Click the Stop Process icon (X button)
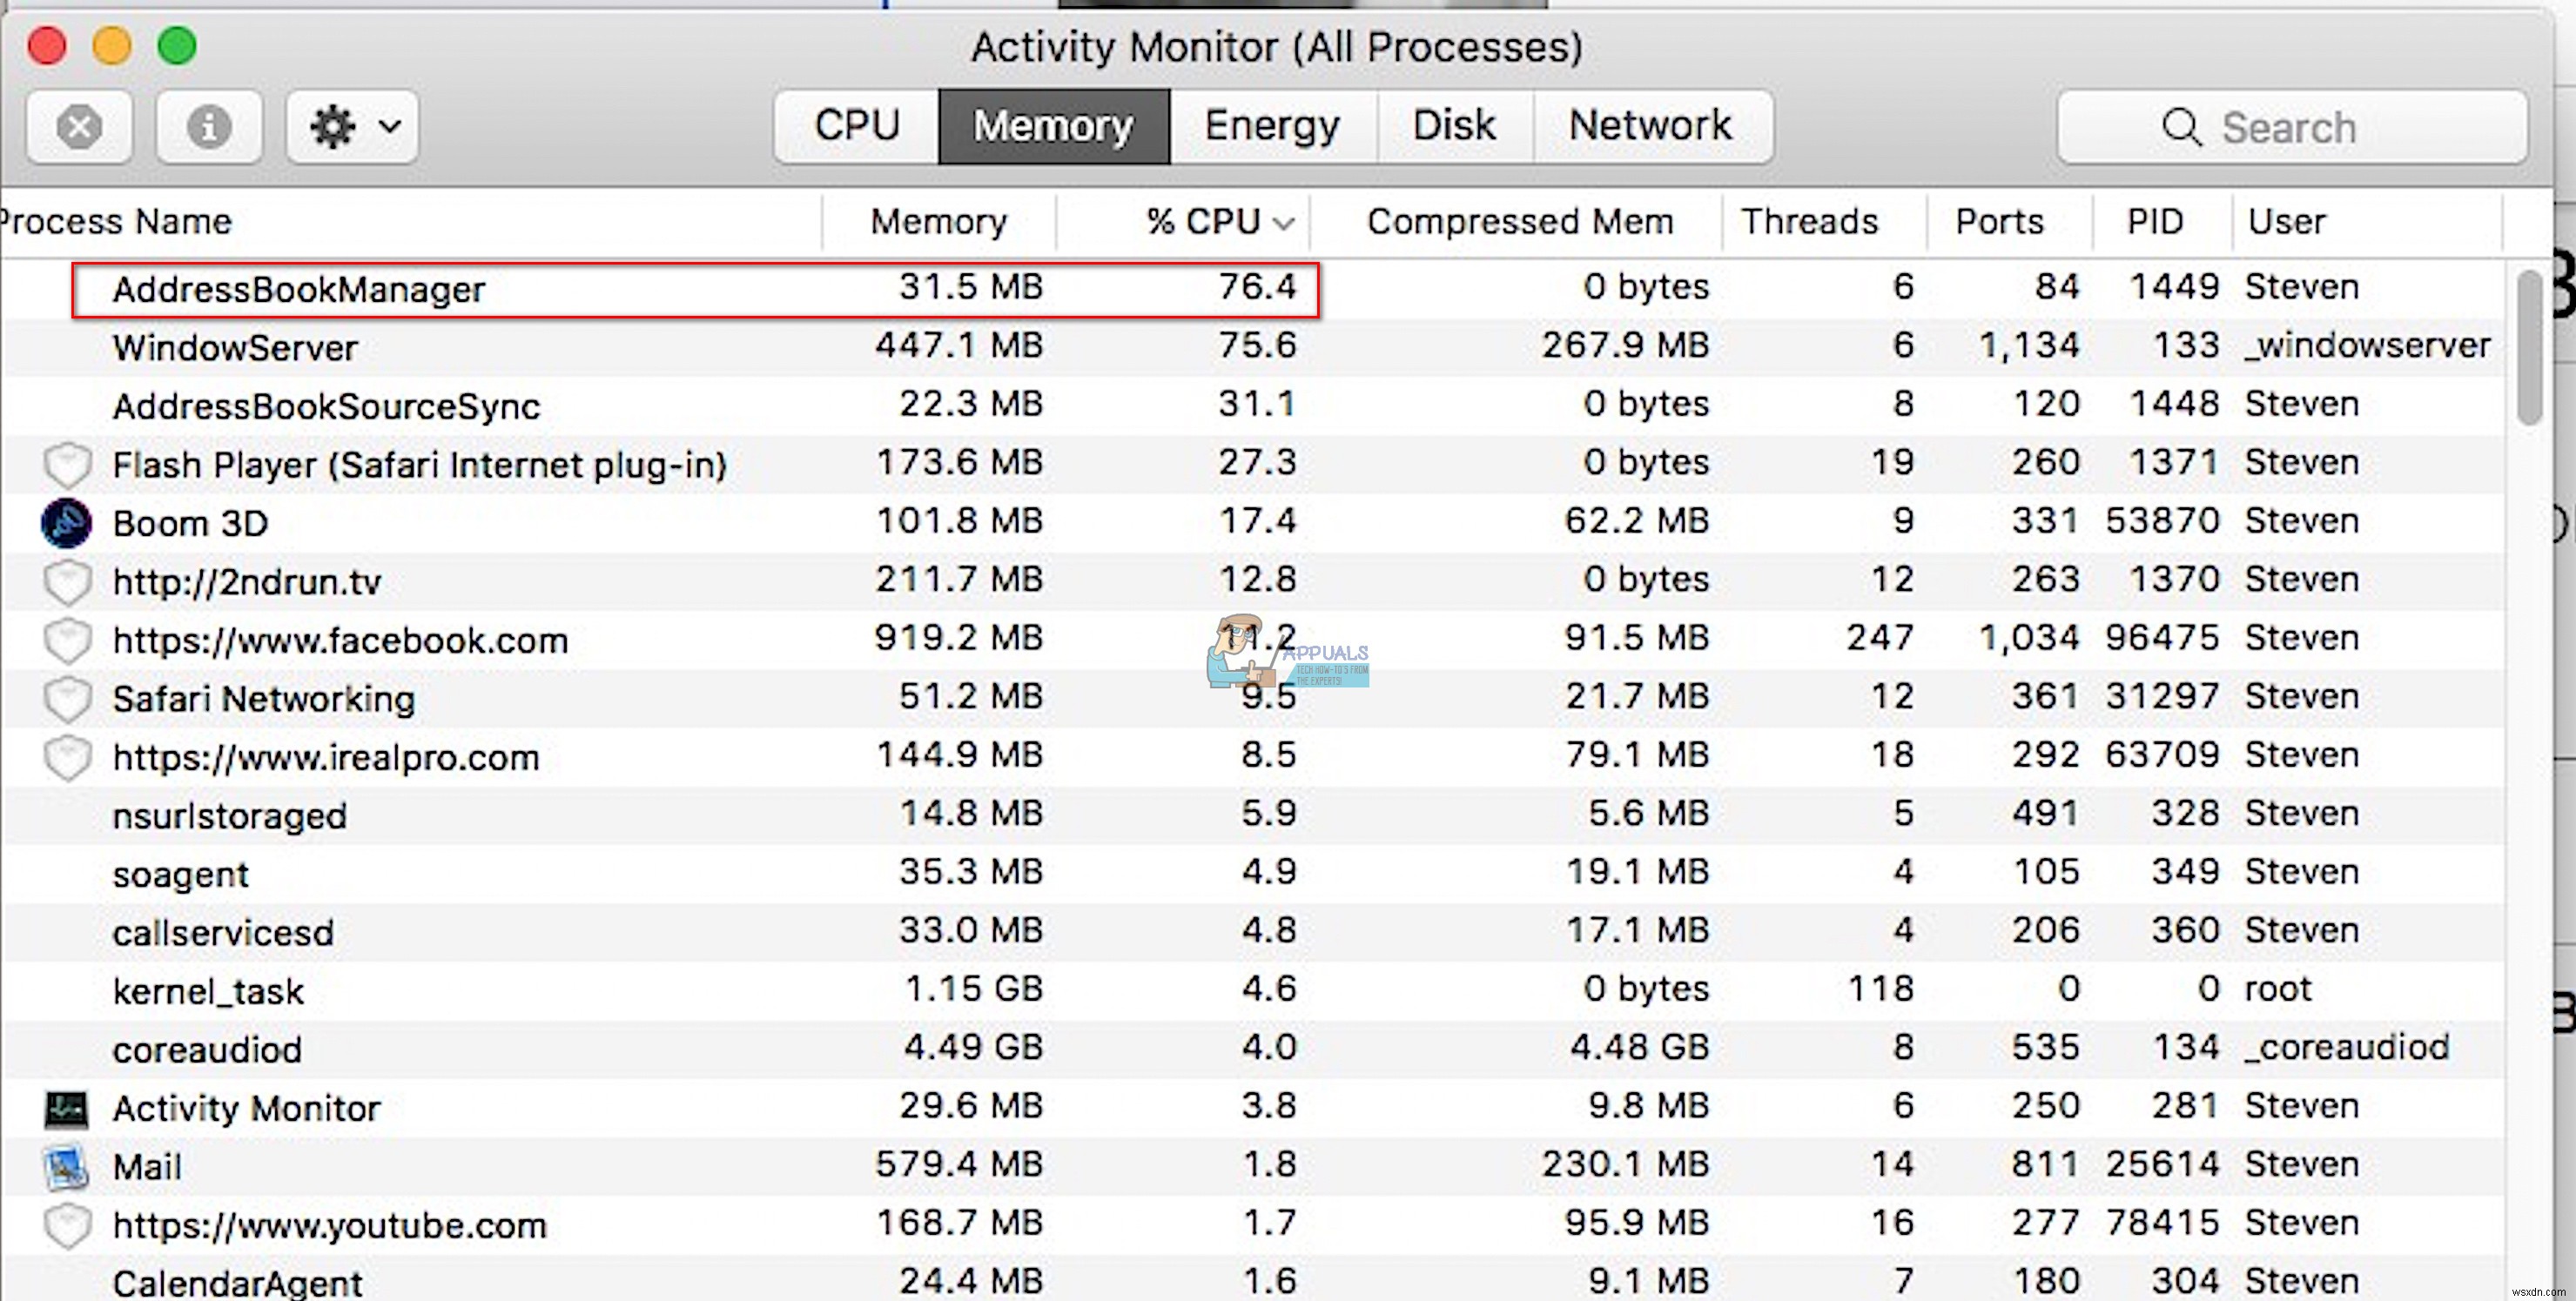Image resolution: width=2576 pixels, height=1301 pixels. coord(80,126)
